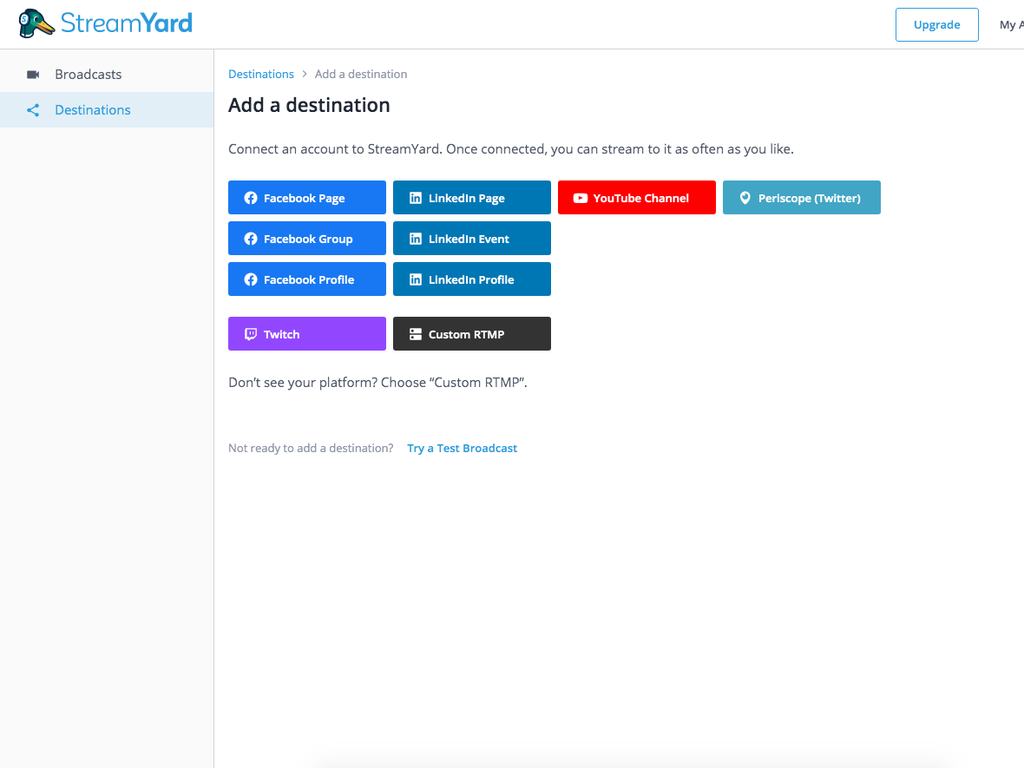Open Broadcasts in the sidebar
Image resolution: width=1024 pixels, height=768 pixels.
coord(106,74)
